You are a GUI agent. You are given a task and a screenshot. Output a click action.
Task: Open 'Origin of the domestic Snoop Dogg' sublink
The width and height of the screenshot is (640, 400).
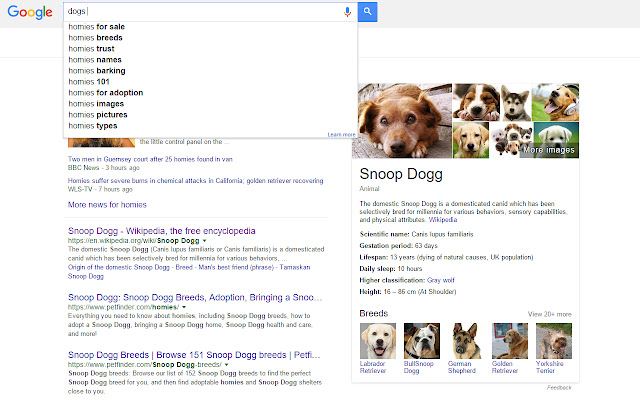point(119,267)
